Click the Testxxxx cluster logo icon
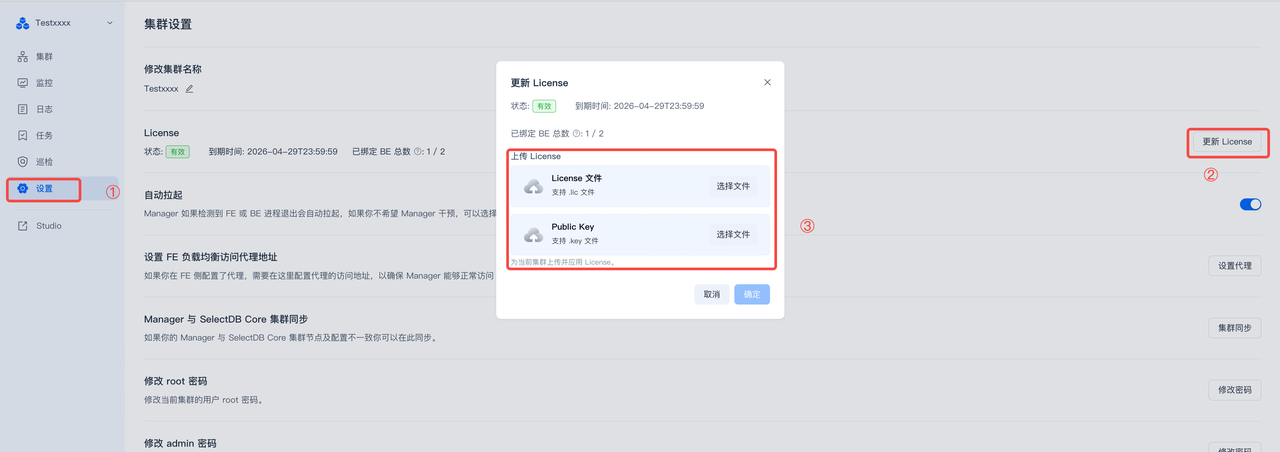Image resolution: width=1280 pixels, height=452 pixels. [23, 22]
